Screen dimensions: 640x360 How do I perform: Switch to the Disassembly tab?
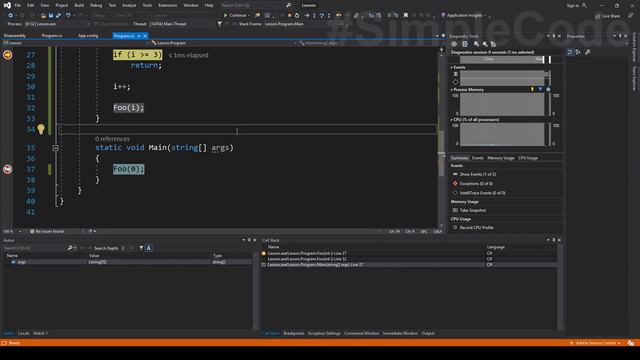coord(15,36)
